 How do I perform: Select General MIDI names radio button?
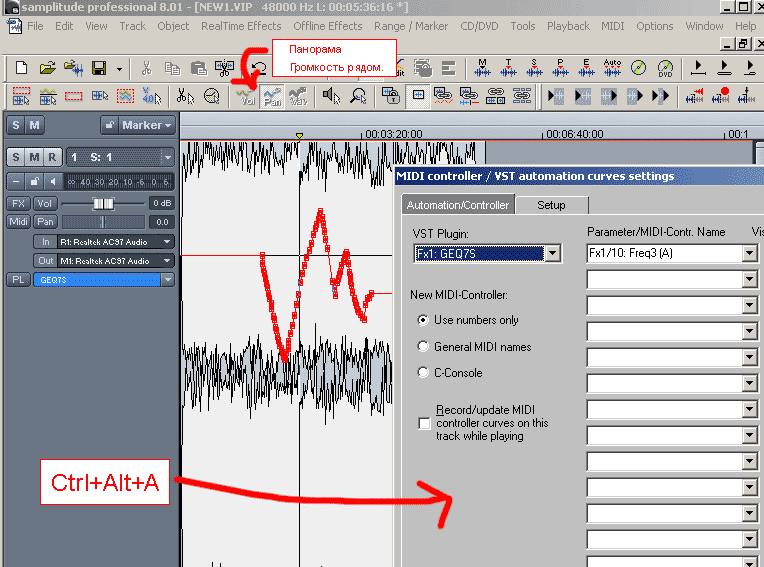[423, 346]
